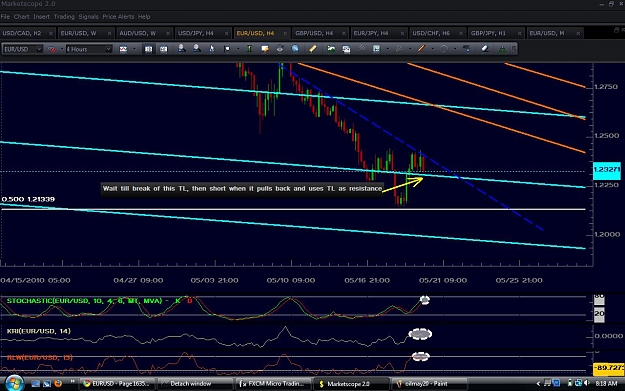This screenshot has height=391, width=625.
Task: Open the Insert menu
Action: 41,17
